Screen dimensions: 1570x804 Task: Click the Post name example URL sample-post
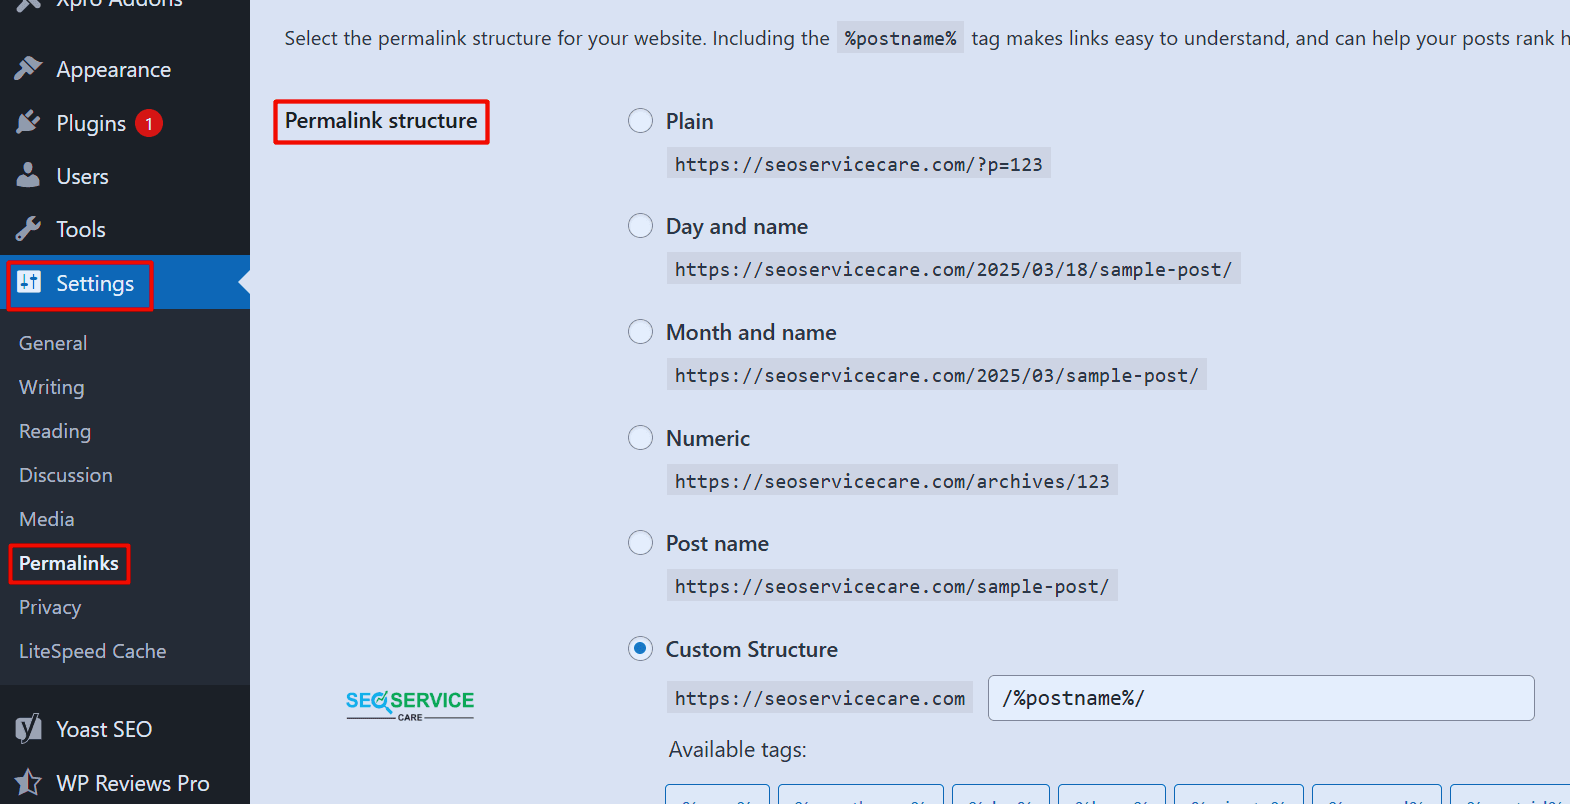[892, 586]
